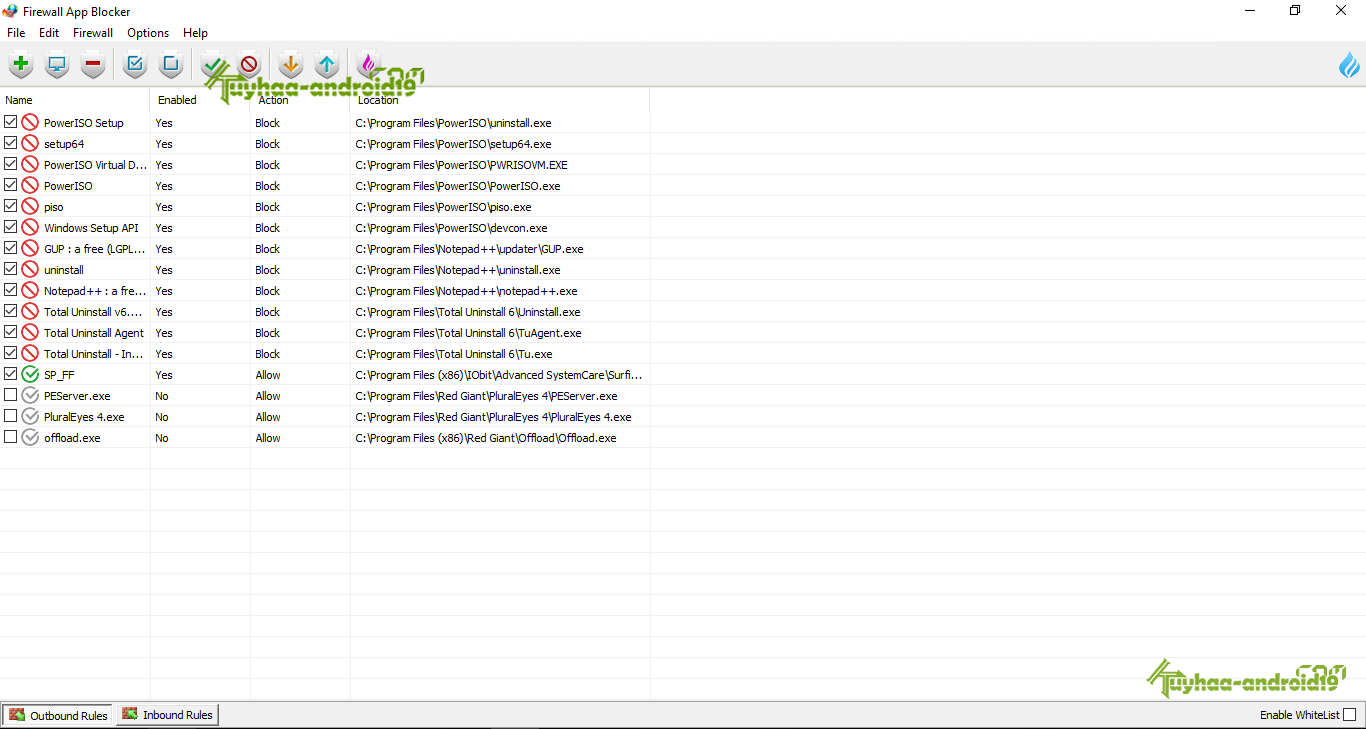This screenshot has height=729, width=1366.
Task: Click the Check selected items toolbar icon
Action: [x=135, y=66]
